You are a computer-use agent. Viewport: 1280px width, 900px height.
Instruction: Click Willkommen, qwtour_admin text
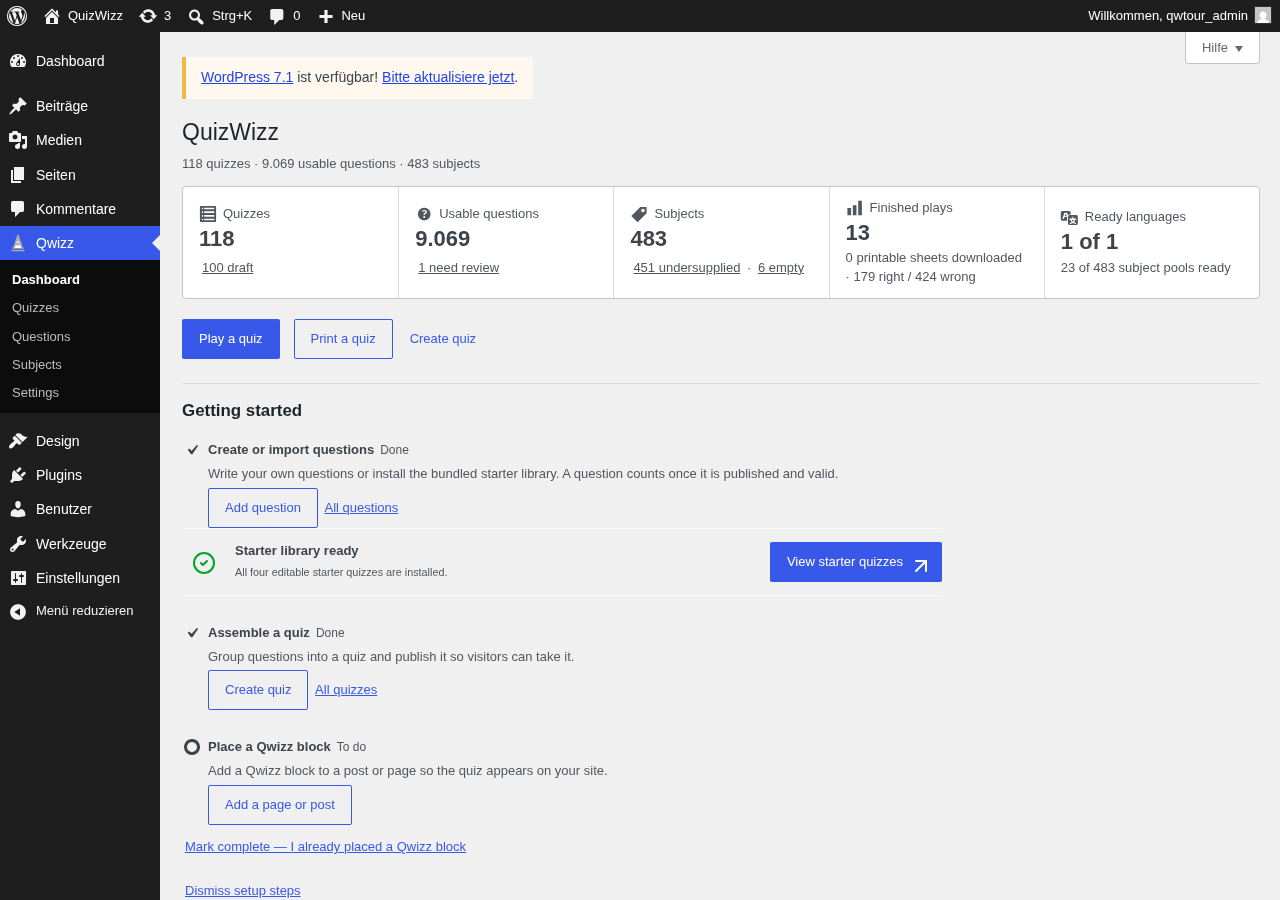tap(1168, 16)
